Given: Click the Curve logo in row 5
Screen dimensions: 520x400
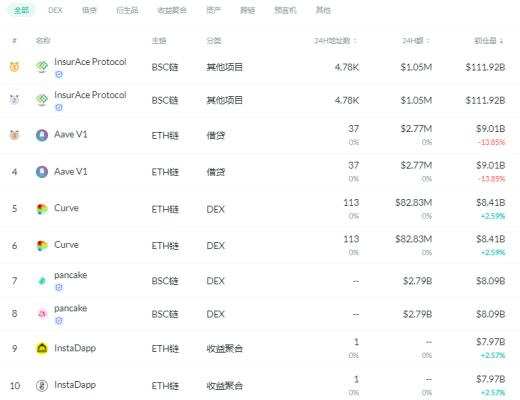Looking at the screenshot, I should (42, 209).
